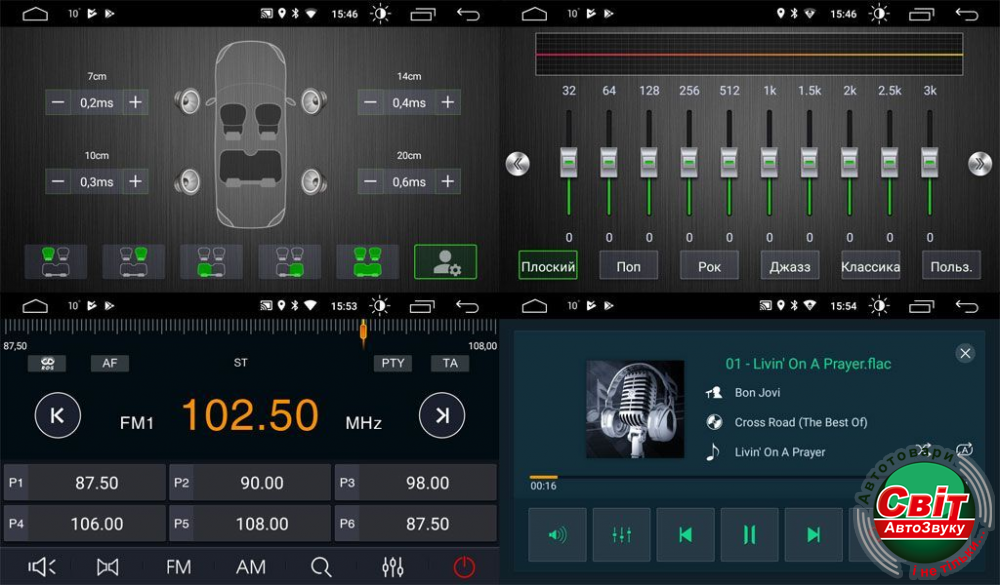
Task: Tap the magnifier search icon in the radio bar
Action: click(321, 567)
